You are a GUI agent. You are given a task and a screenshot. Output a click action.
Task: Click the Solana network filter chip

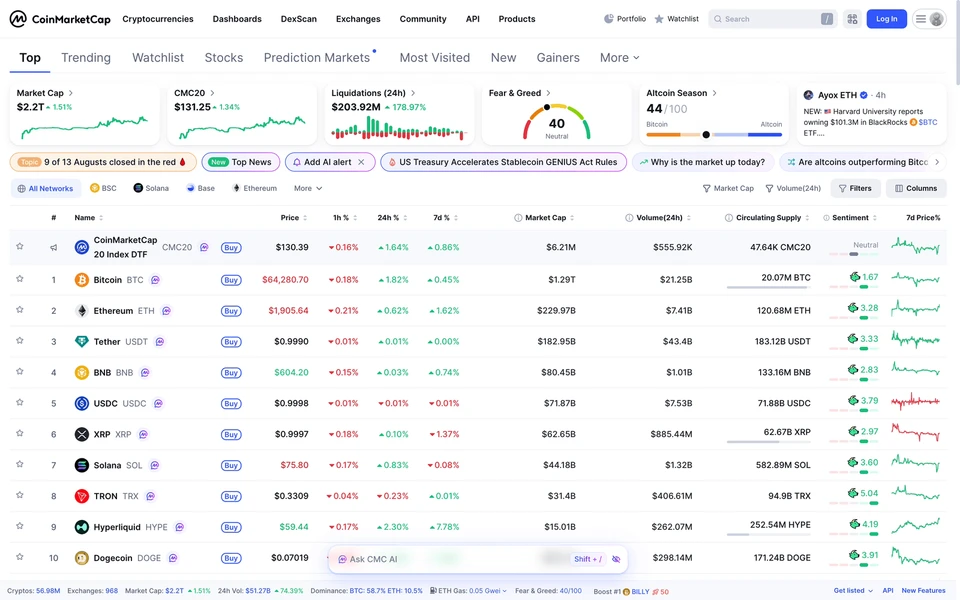click(151, 188)
